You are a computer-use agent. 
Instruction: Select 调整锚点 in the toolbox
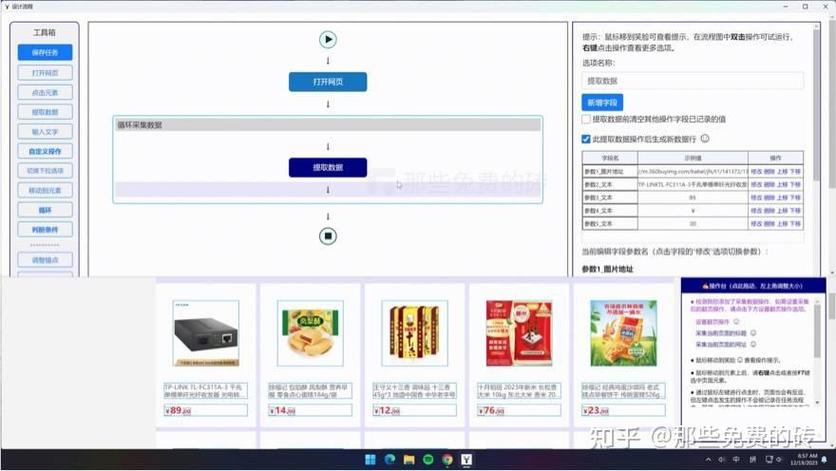45,260
